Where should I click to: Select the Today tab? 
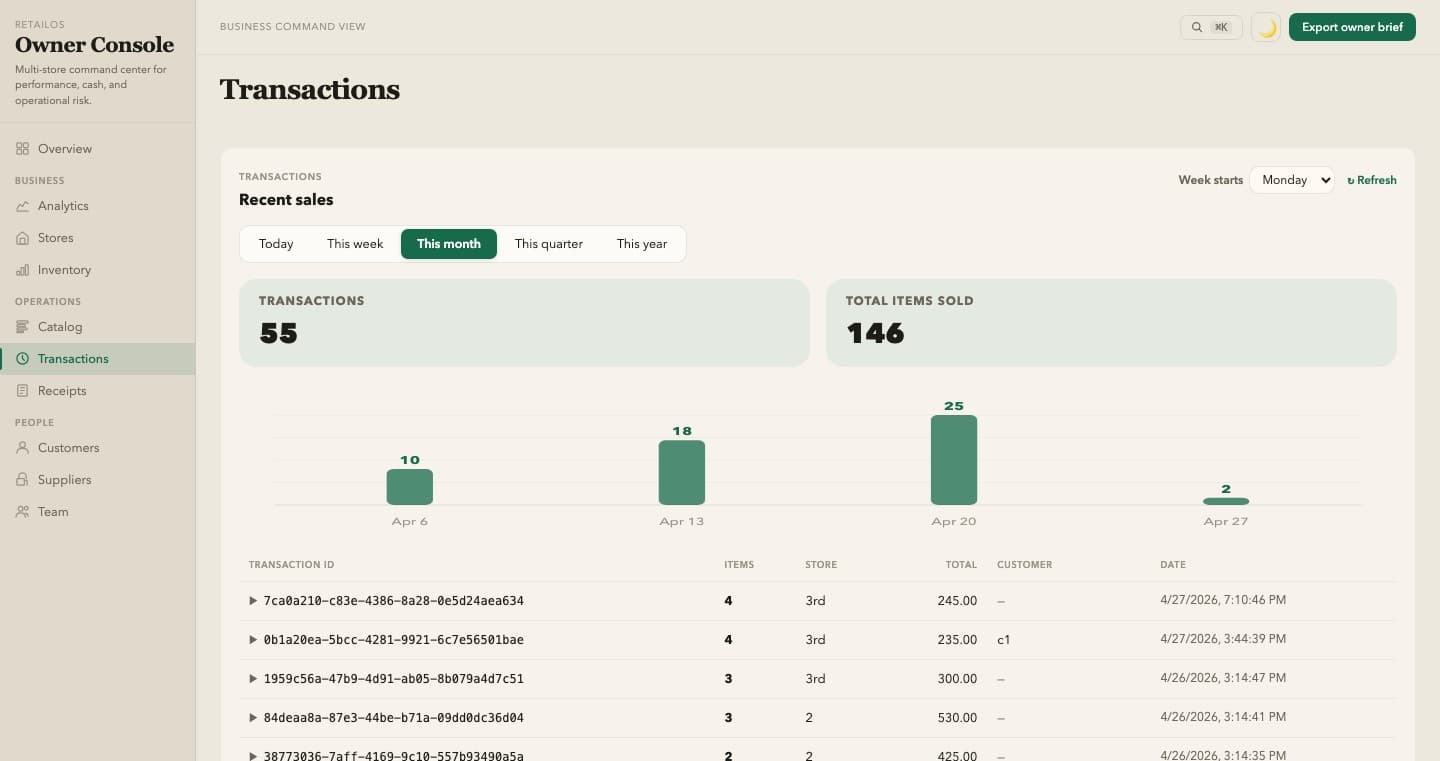pos(276,244)
